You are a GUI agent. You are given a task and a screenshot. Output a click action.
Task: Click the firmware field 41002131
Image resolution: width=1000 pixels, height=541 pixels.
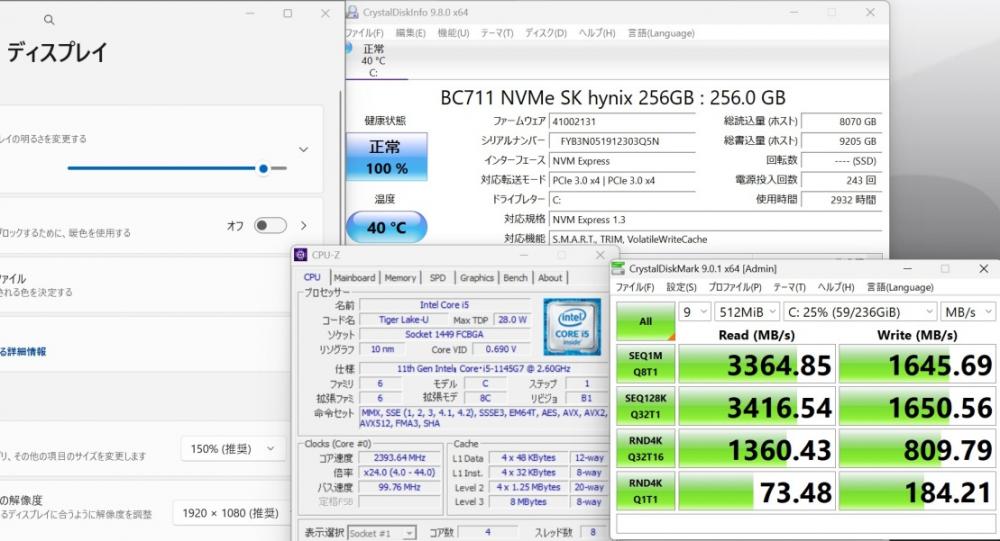tap(622, 121)
